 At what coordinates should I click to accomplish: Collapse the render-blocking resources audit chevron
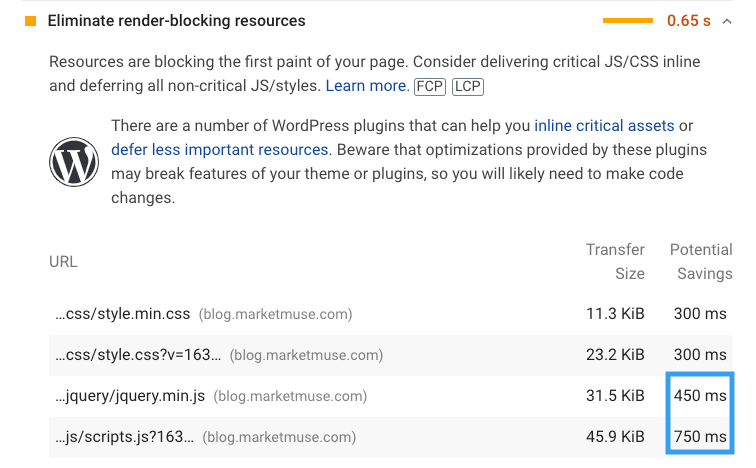coord(727,21)
